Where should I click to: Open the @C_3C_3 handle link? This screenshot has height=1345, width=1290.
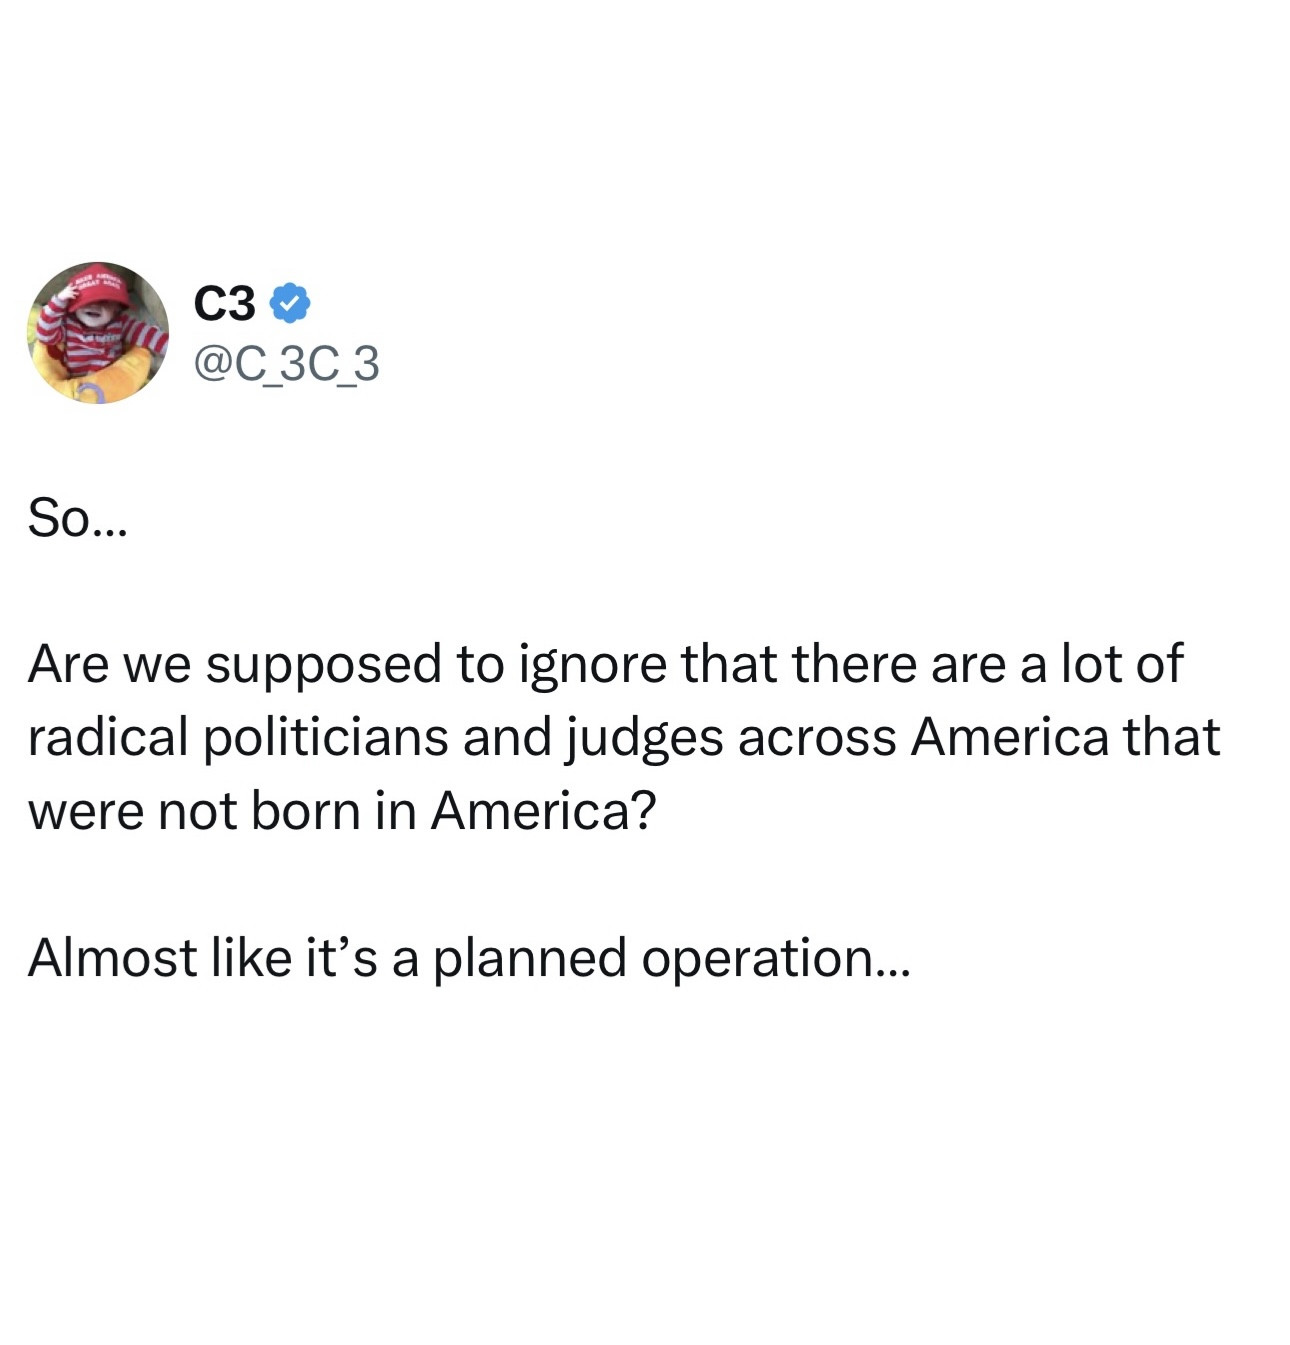[x=286, y=363]
